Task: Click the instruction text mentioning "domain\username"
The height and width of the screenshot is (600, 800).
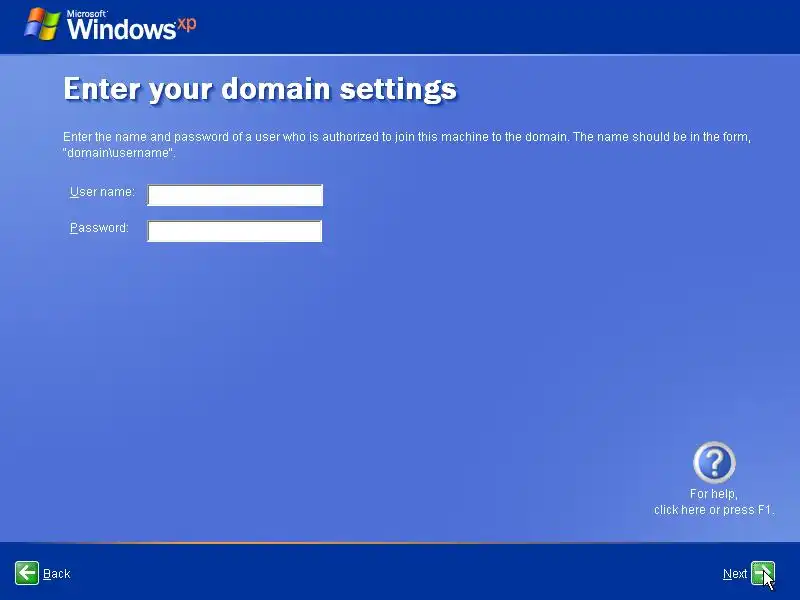Action: pyautogui.click(x=119, y=153)
